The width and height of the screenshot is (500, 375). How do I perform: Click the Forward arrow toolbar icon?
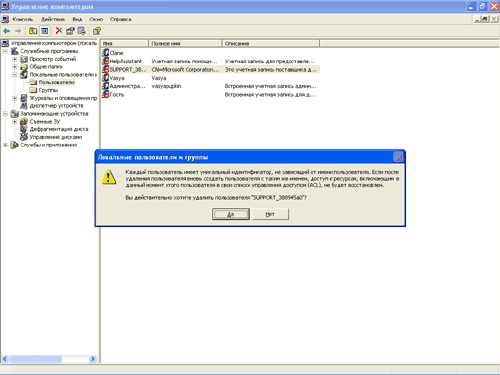tap(18, 31)
